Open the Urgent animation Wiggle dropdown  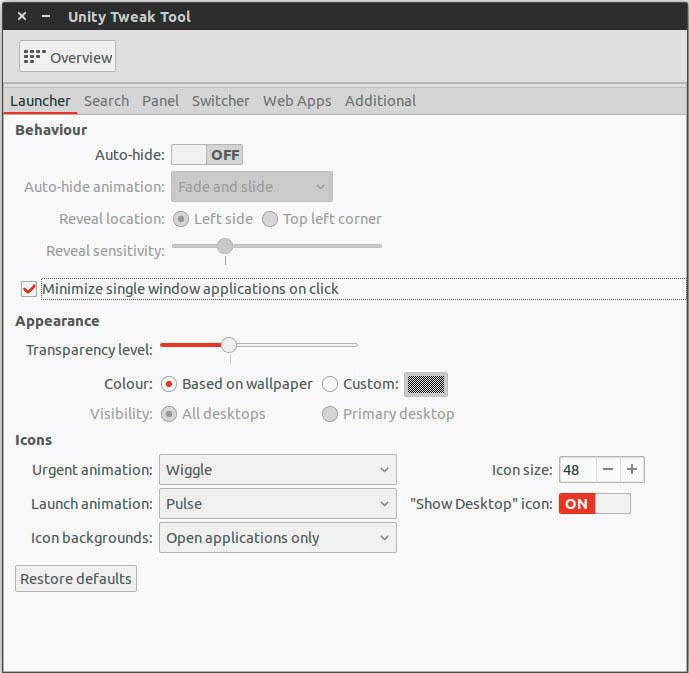[278, 470]
